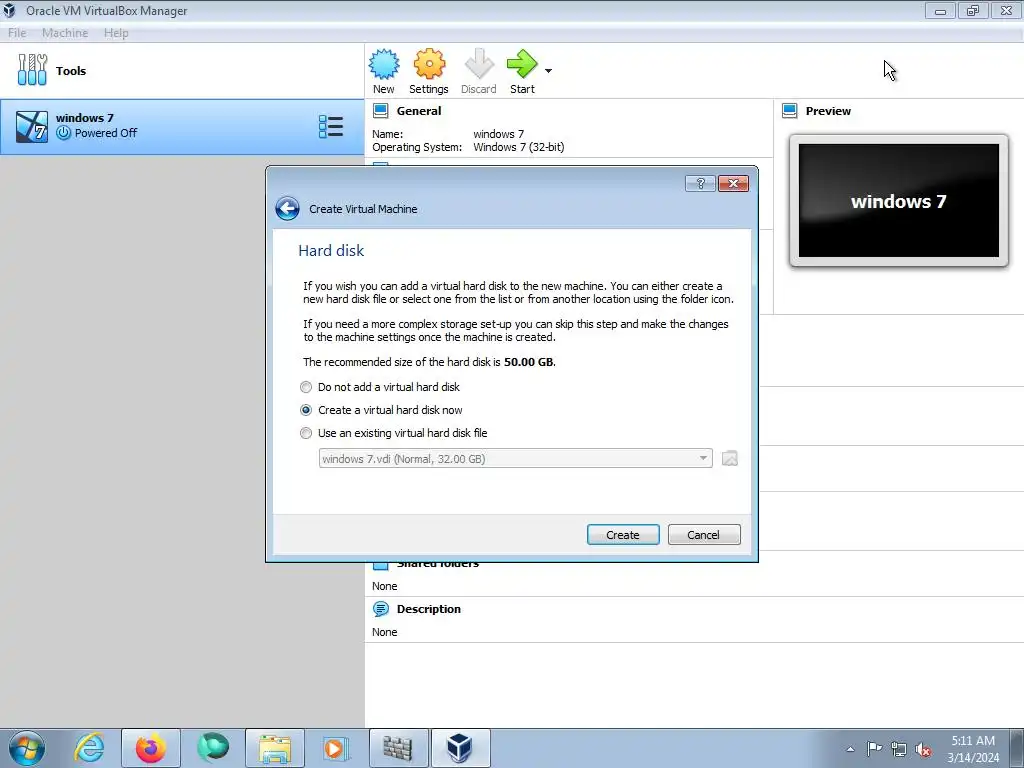Screen dimensions: 1024x768
Task: Open Windows Explorer folder taskbar icon
Action: point(275,748)
